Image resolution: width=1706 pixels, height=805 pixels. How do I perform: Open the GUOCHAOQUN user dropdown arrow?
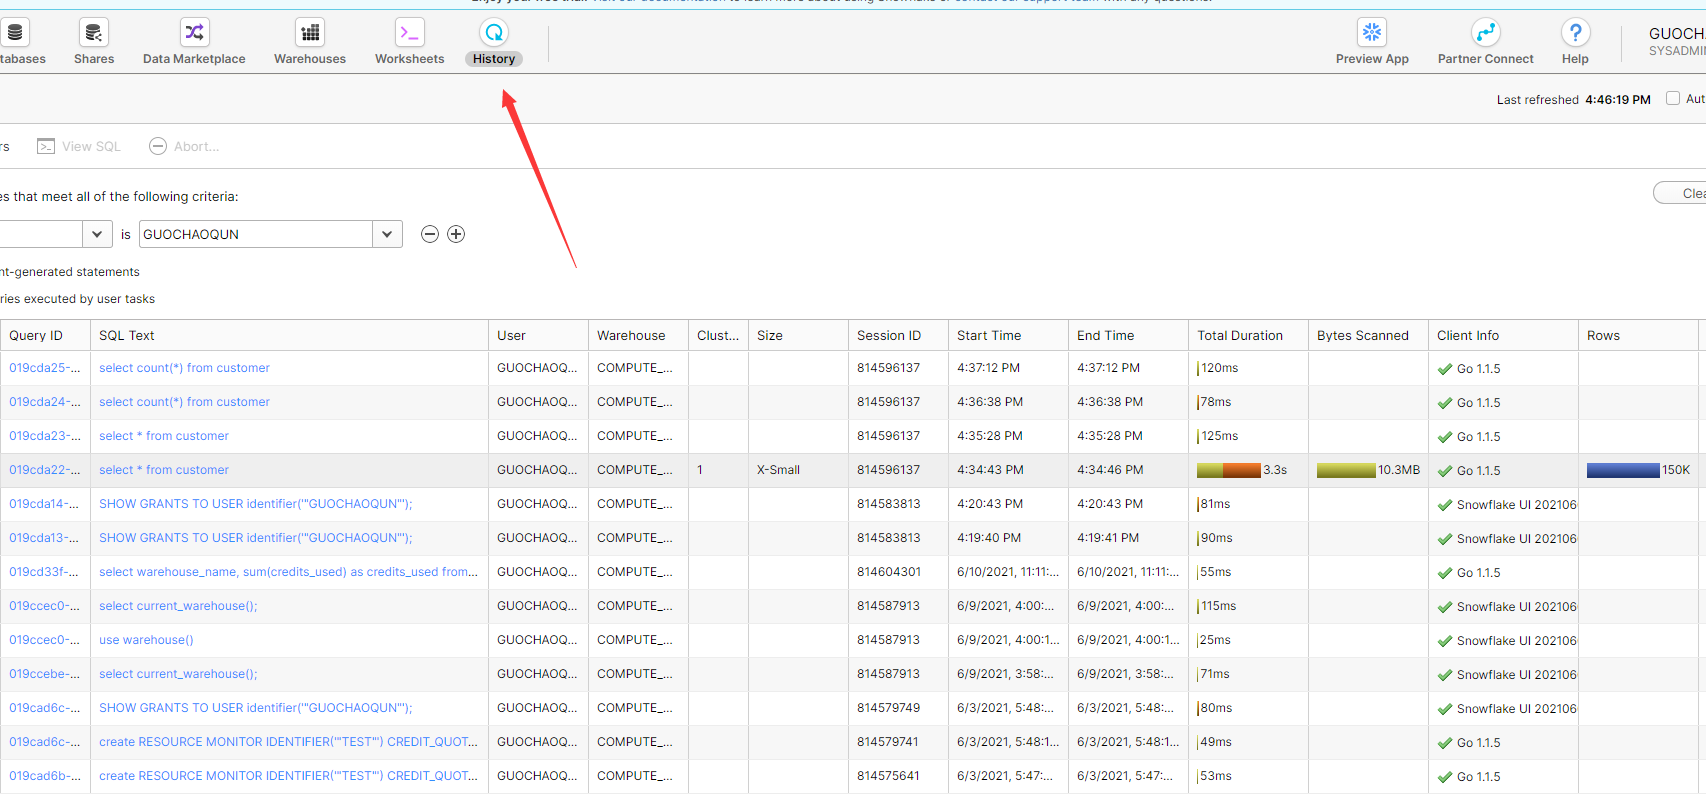(x=387, y=234)
